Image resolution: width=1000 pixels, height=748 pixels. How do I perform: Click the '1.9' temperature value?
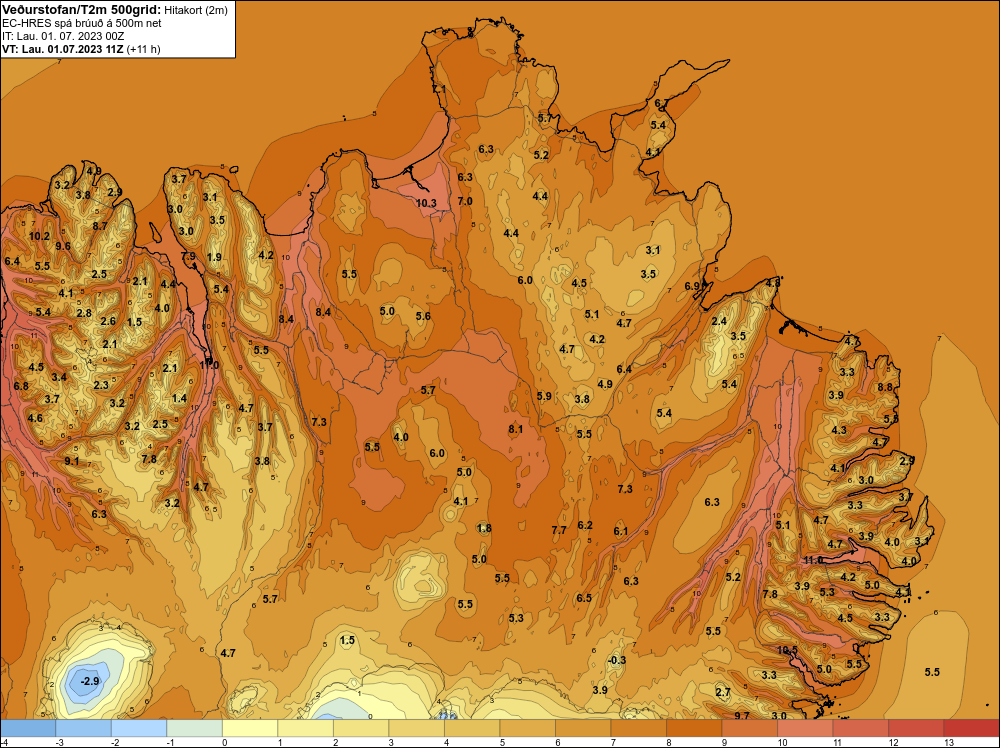pos(214,258)
